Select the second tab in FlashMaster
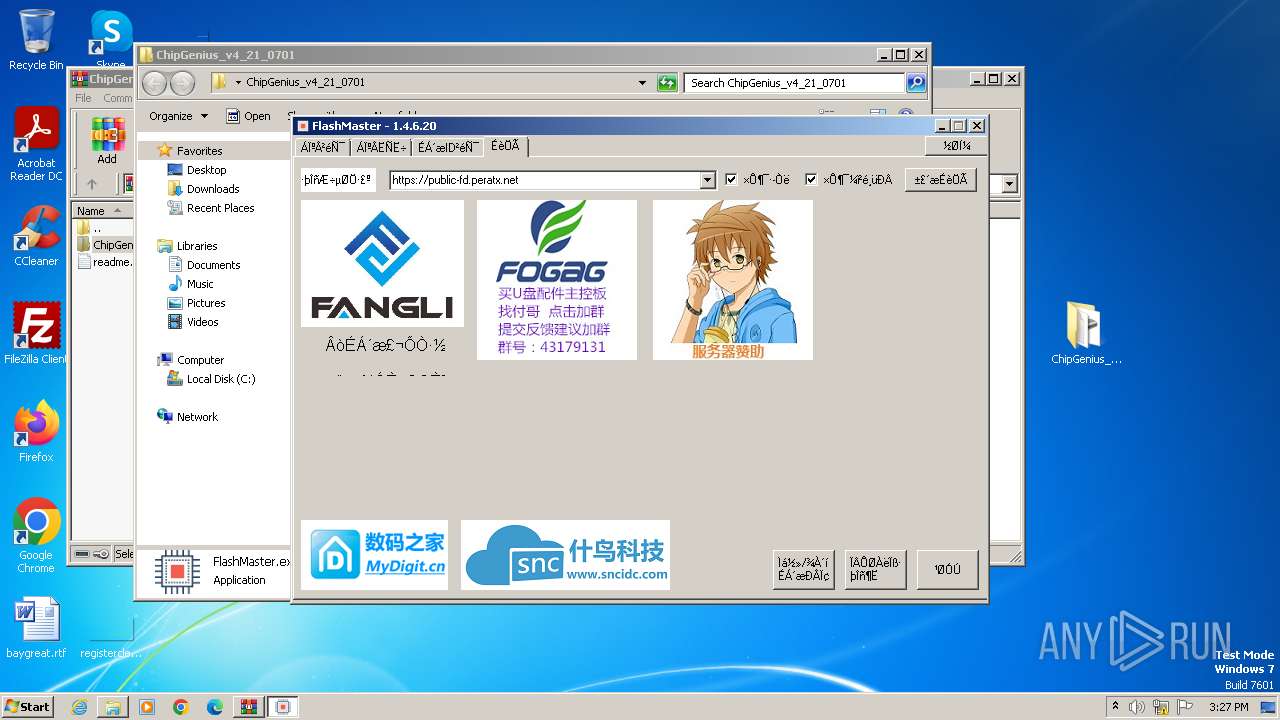 pyautogui.click(x=380, y=147)
